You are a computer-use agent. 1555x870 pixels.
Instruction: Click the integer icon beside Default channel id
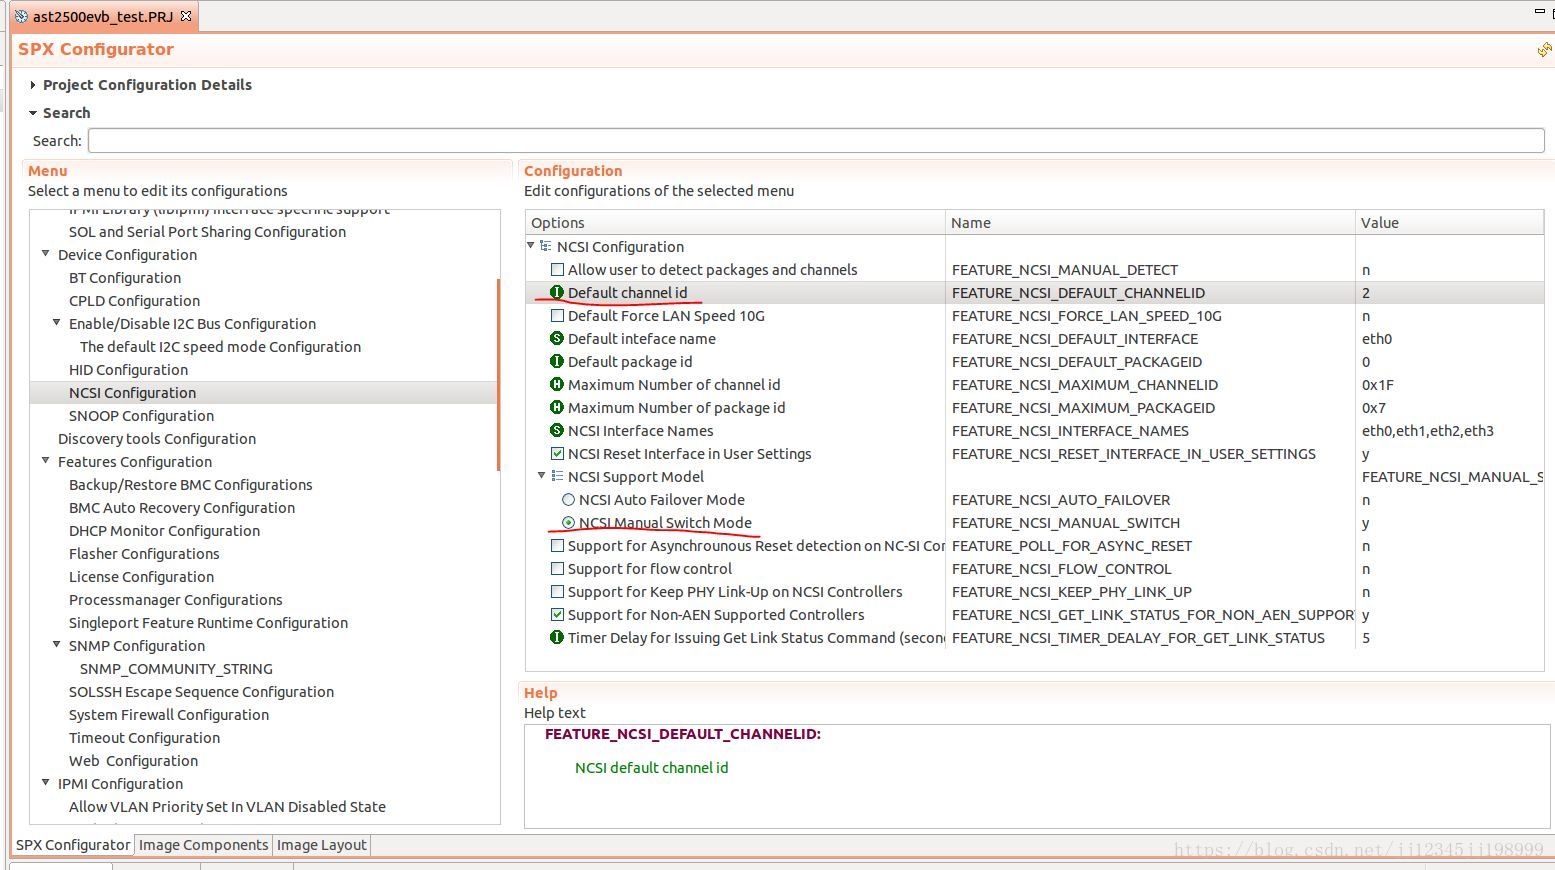557,293
